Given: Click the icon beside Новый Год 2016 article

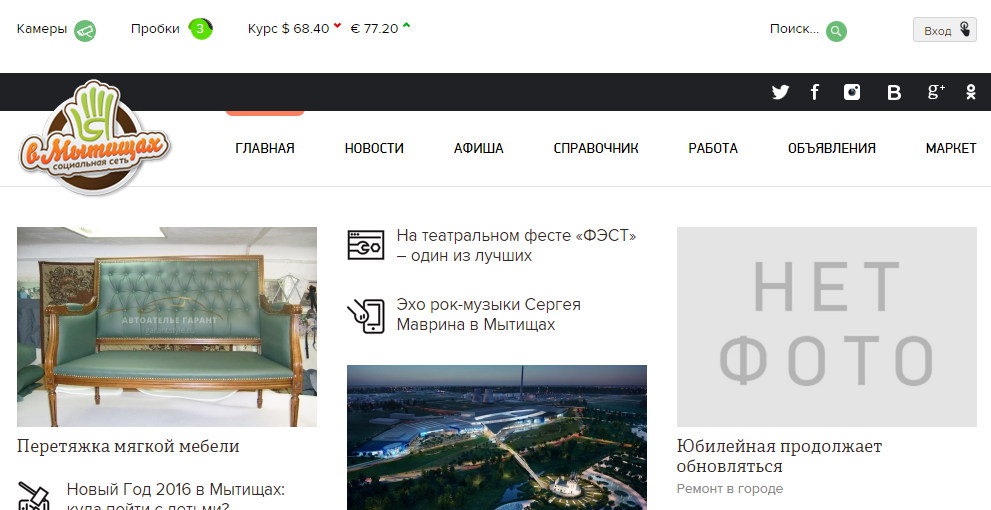Looking at the screenshot, I should pos(34,496).
